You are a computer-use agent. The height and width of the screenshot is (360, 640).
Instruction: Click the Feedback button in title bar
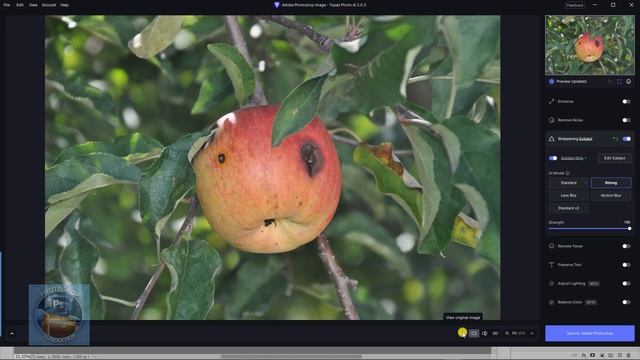[574, 5]
